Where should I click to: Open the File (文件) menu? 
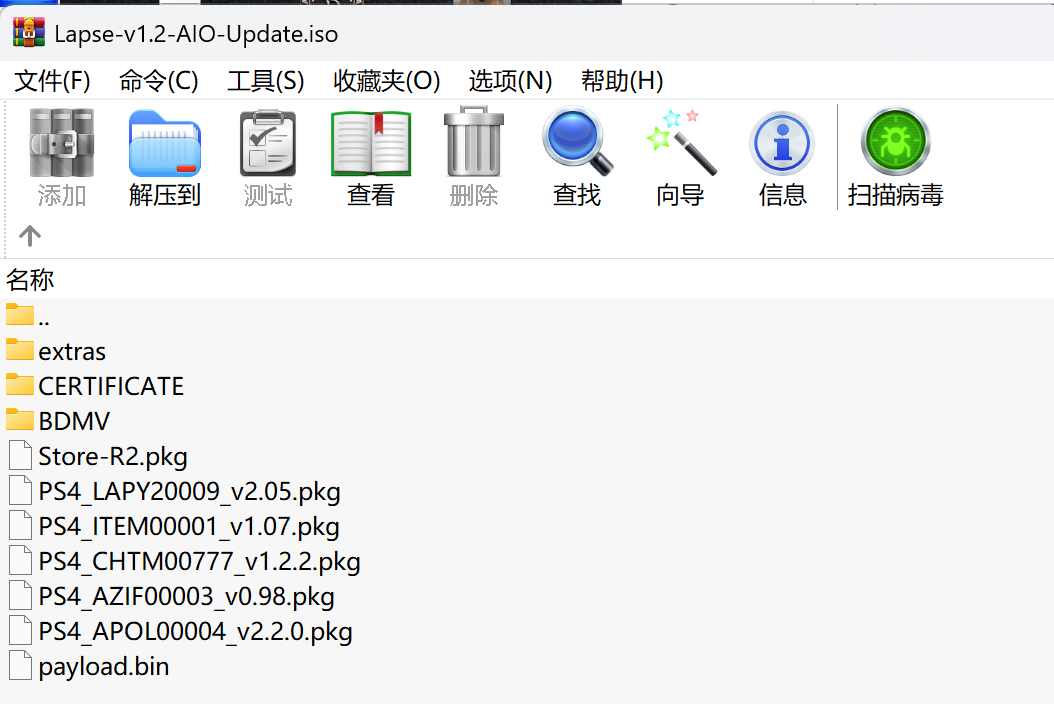click(x=52, y=81)
